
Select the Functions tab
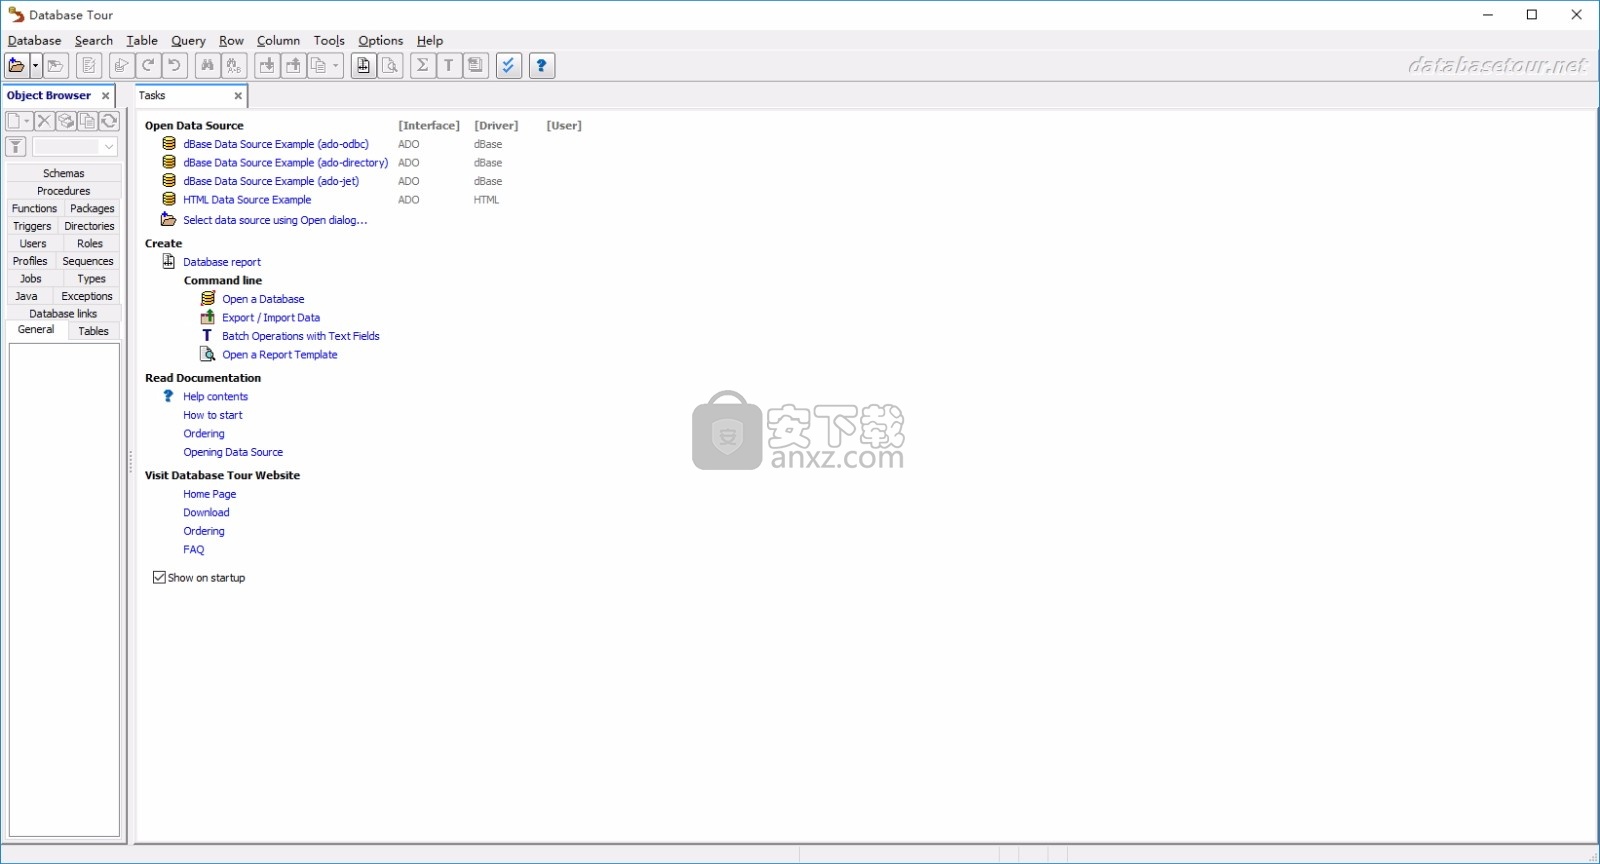click(35, 209)
